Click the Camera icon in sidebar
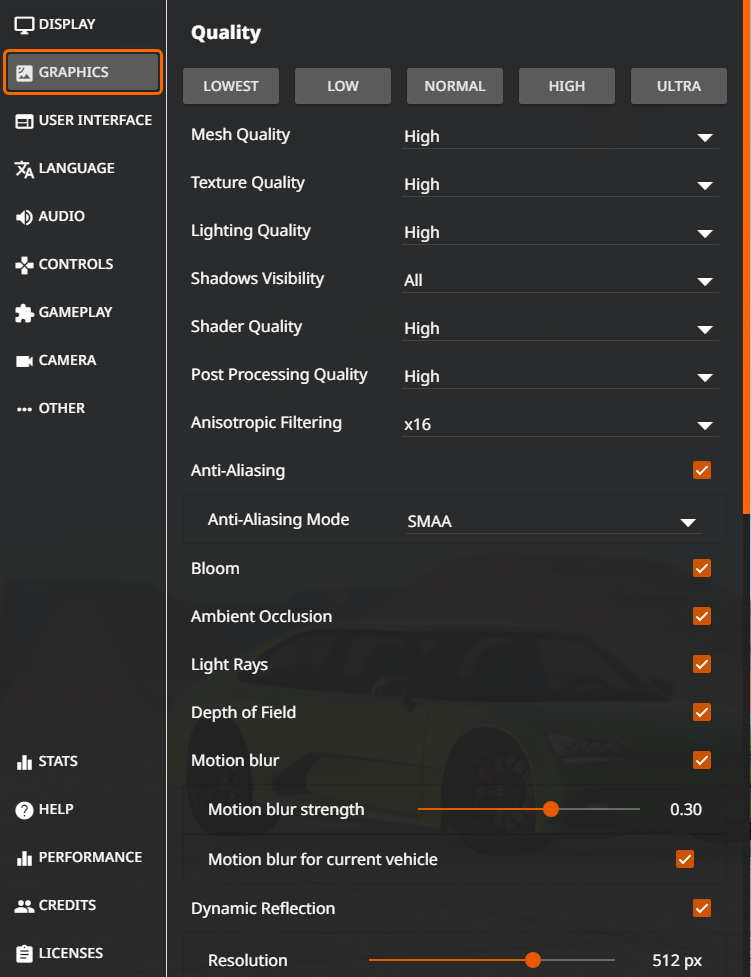Screen dimensions: 751x977 (24, 361)
